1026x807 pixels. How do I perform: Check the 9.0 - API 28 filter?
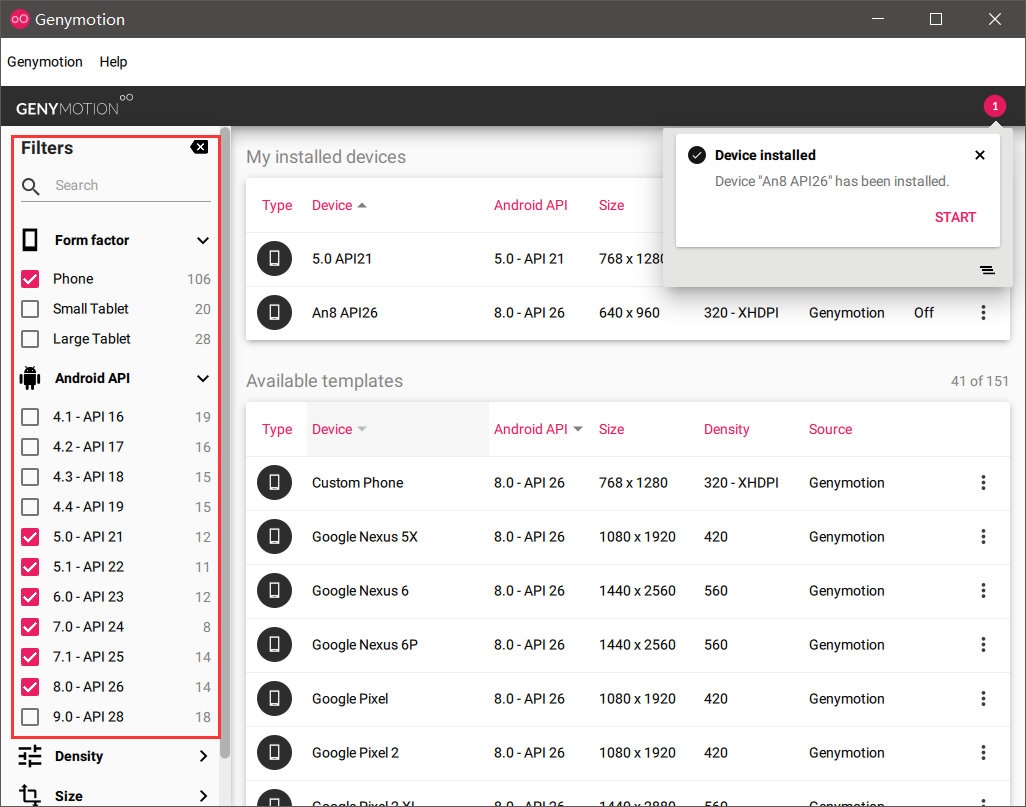(x=30, y=717)
